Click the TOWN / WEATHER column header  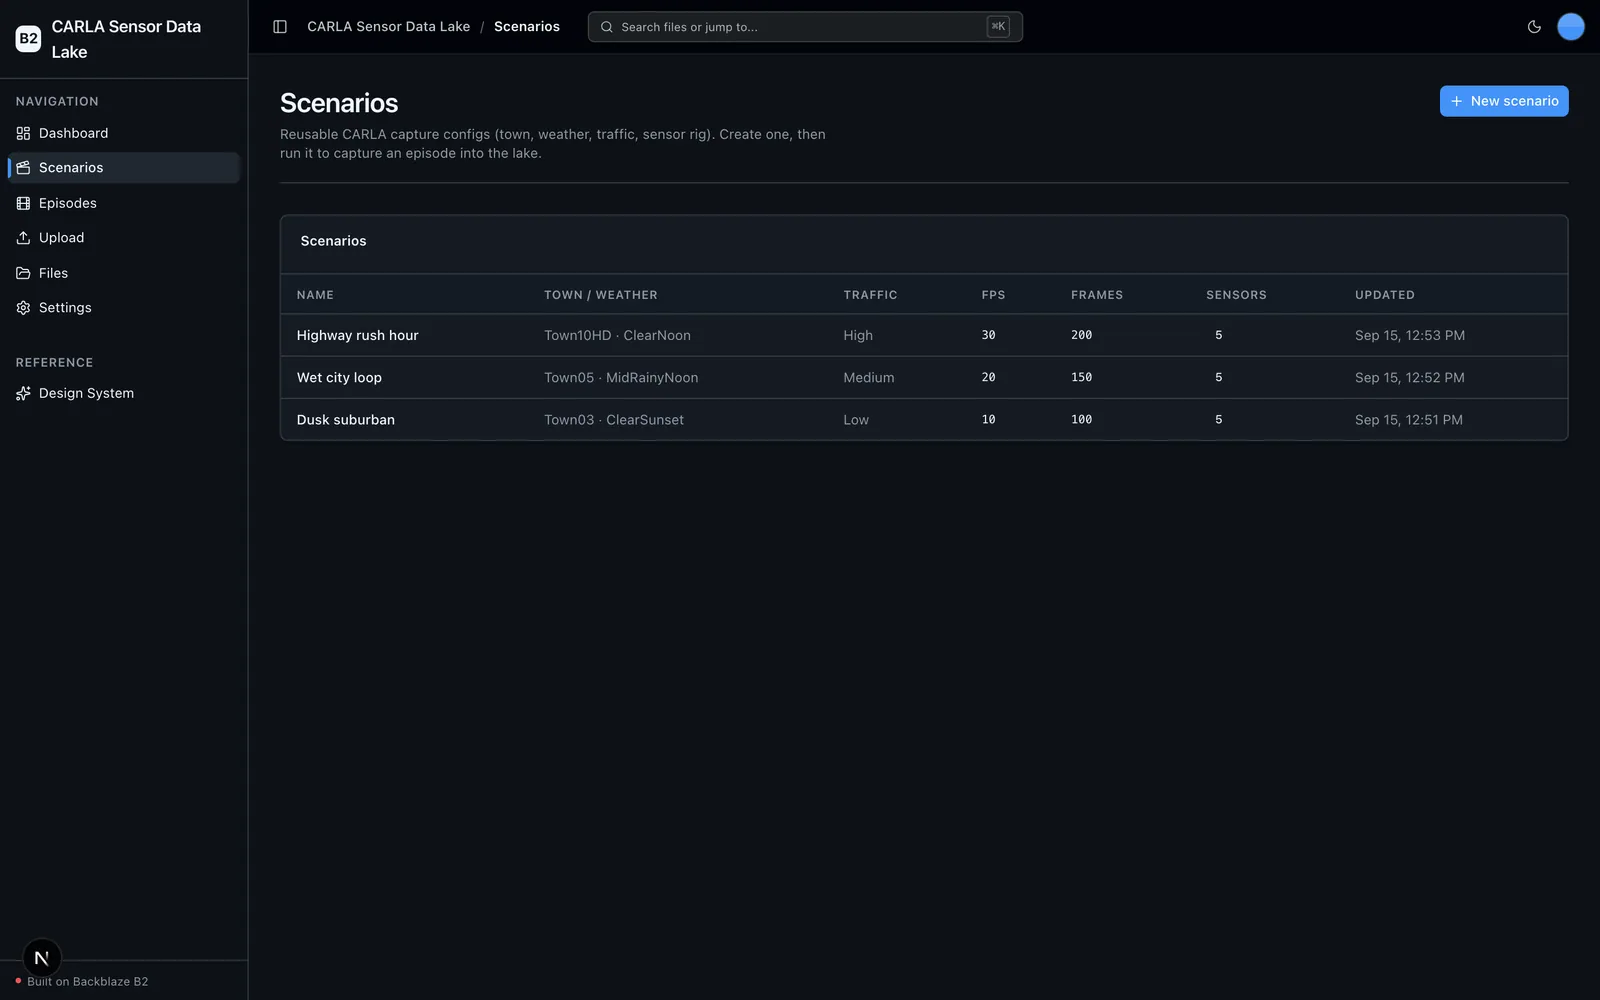[x=601, y=295]
